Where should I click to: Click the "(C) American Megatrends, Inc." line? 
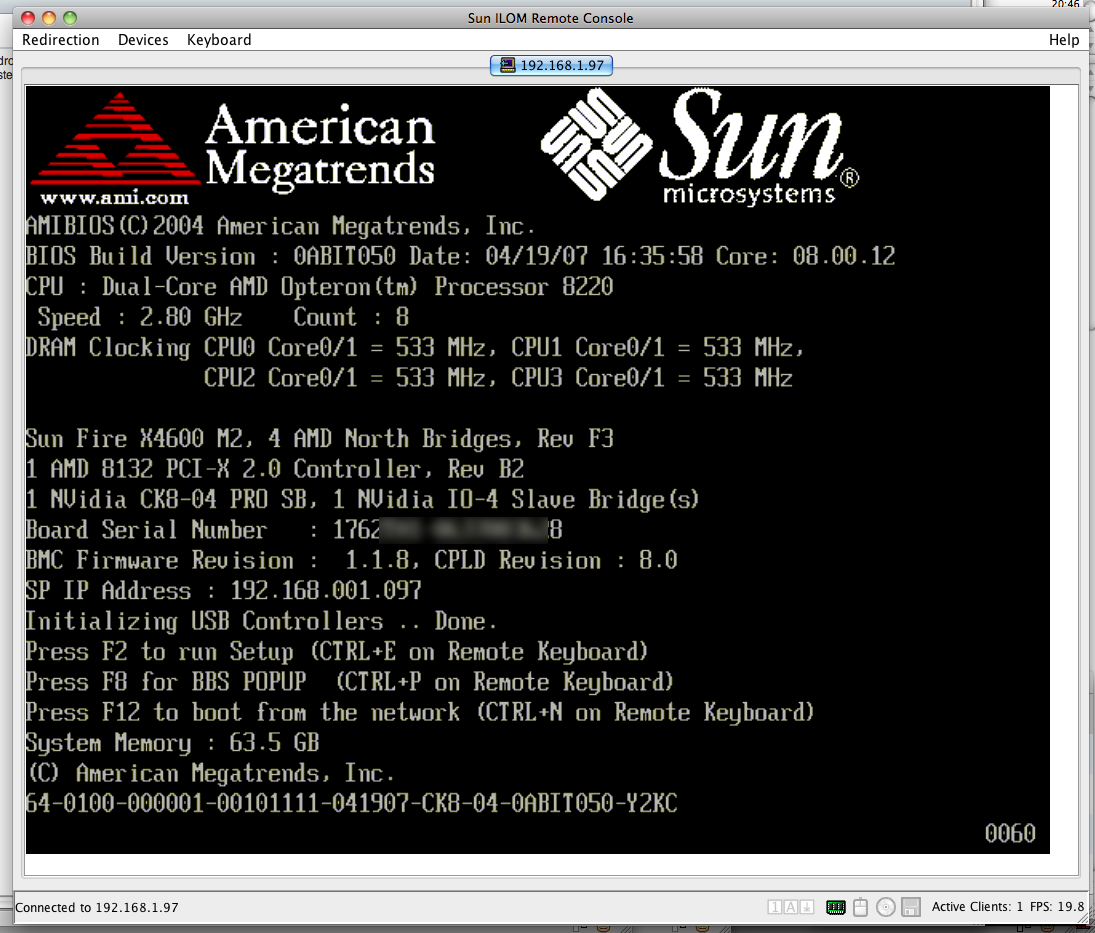click(x=211, y=773)
